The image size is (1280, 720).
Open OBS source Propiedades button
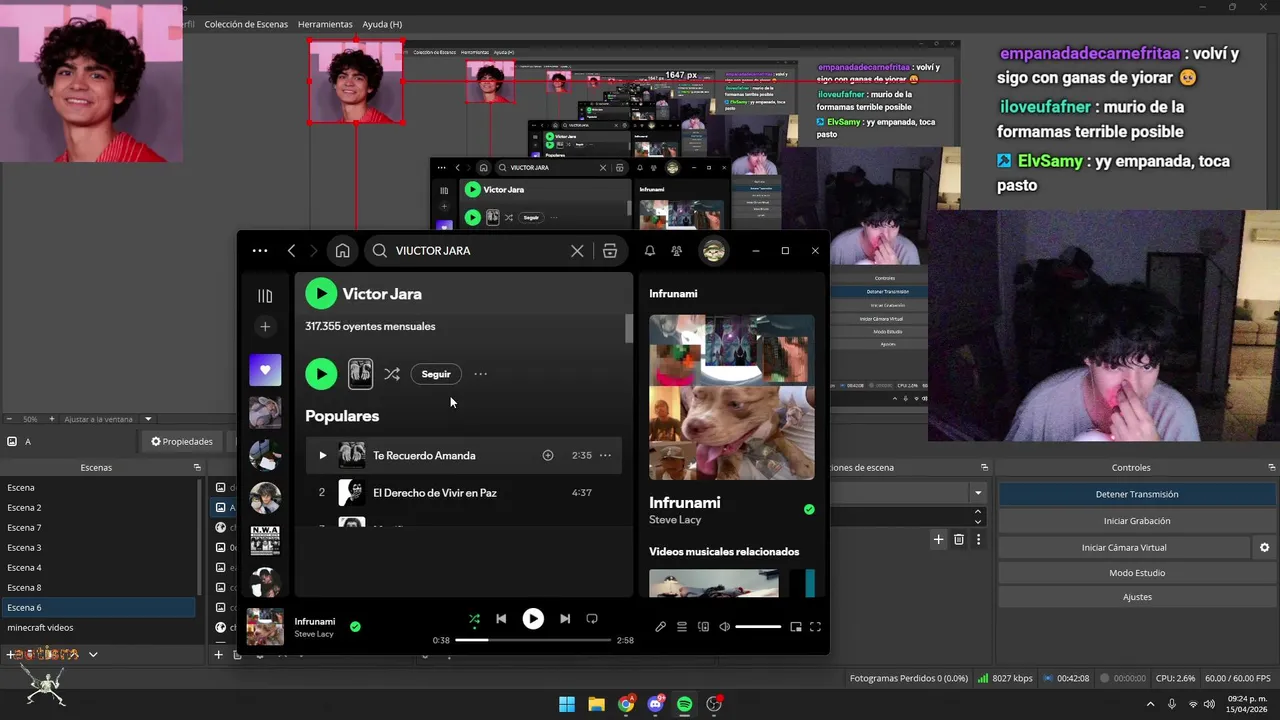pos(182,441)
